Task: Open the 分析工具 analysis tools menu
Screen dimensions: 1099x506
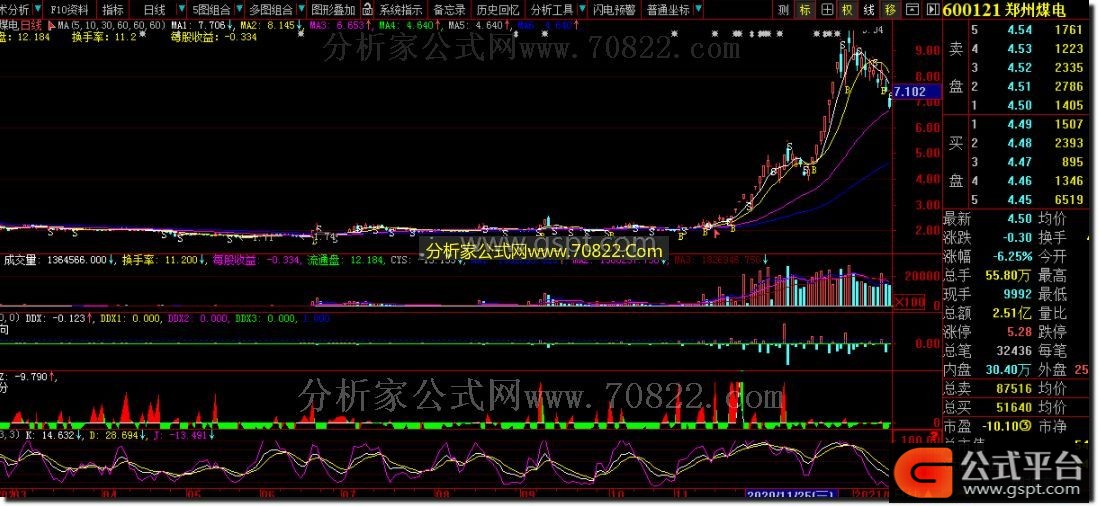Action: click(552, 9)
